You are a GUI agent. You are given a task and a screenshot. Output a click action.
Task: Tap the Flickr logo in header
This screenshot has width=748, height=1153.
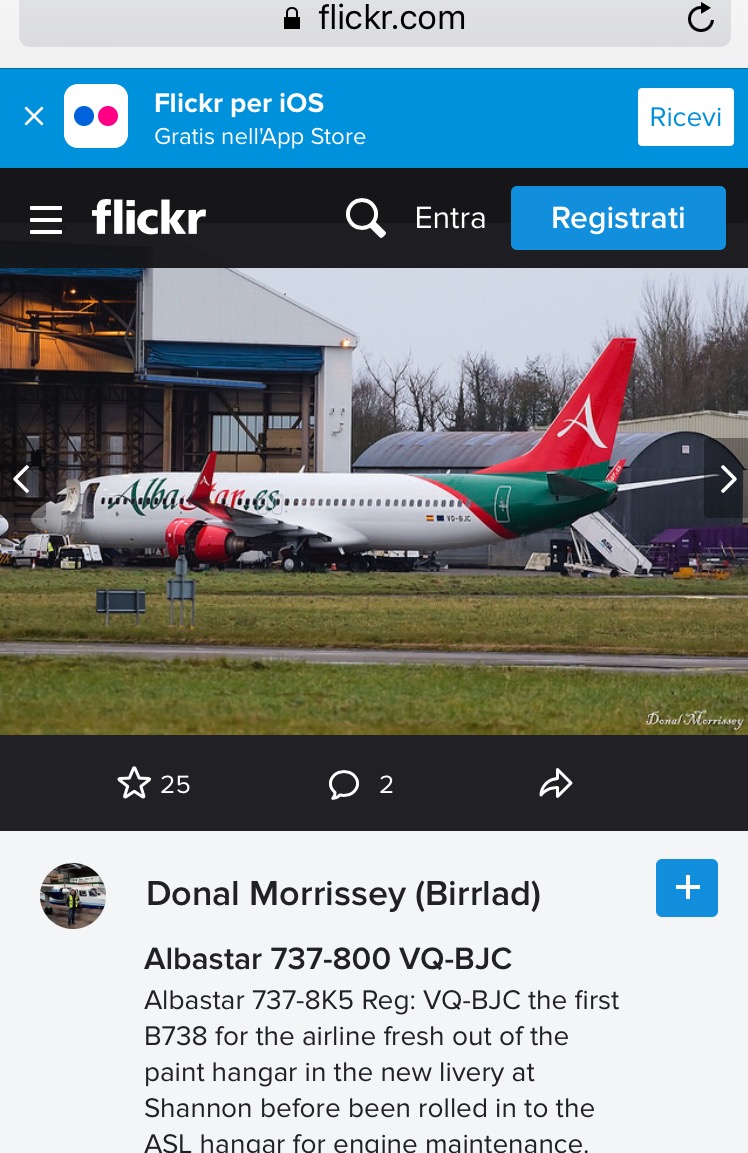coord(149,218)
